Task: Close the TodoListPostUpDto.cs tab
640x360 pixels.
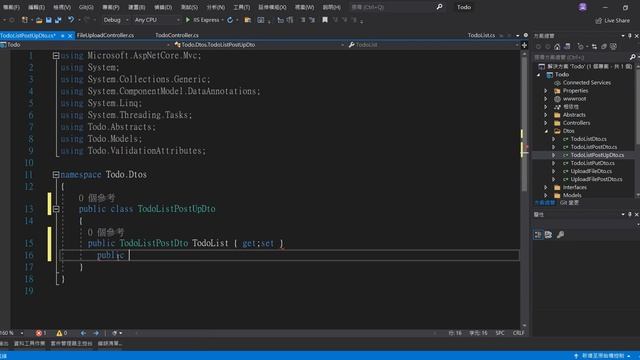Action: coord(70,36)
